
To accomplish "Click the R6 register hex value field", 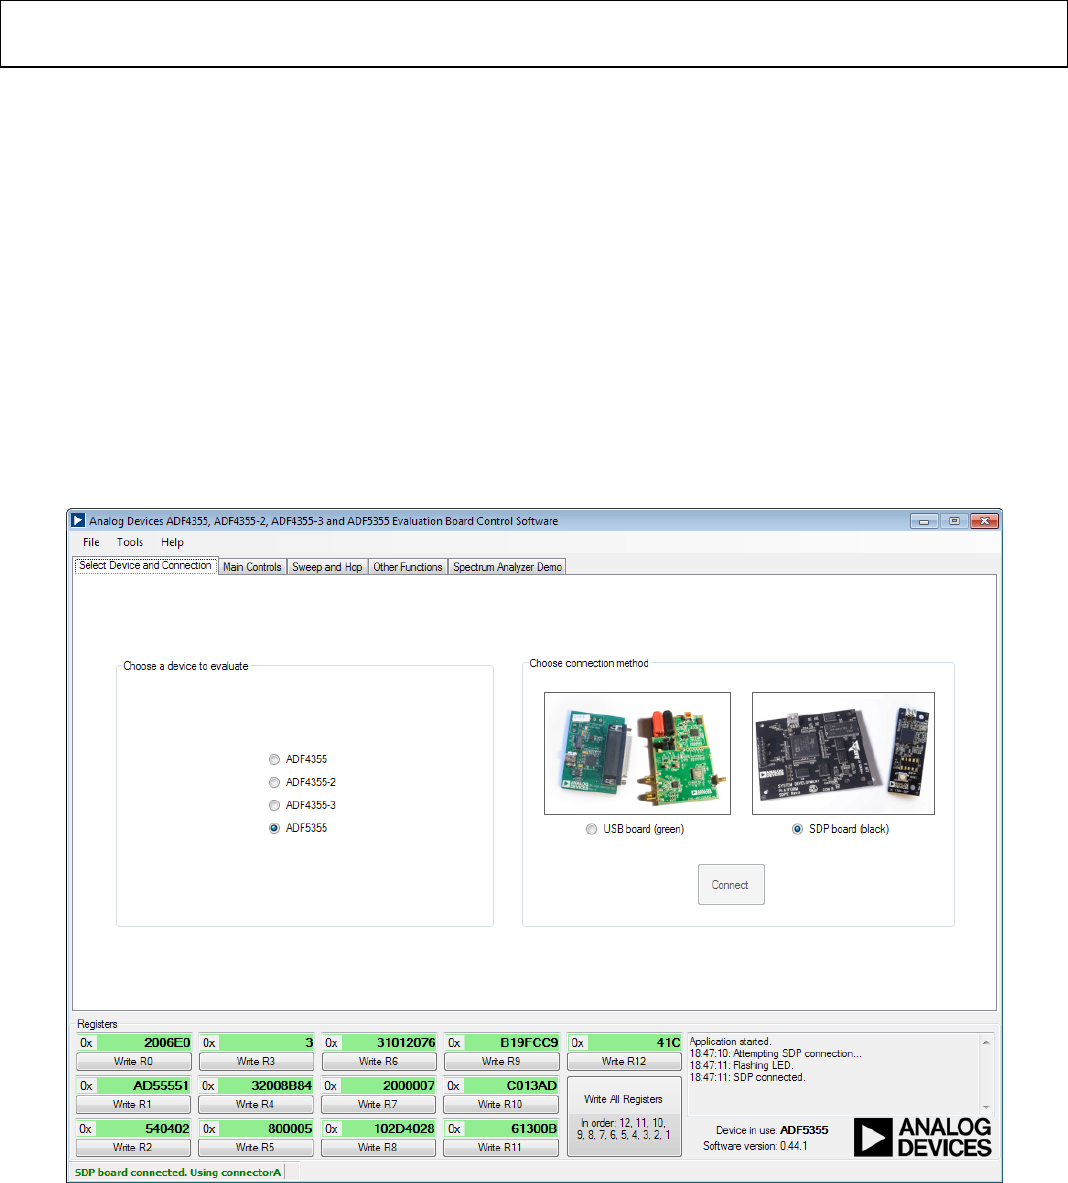I will (x=388, y=1042).
